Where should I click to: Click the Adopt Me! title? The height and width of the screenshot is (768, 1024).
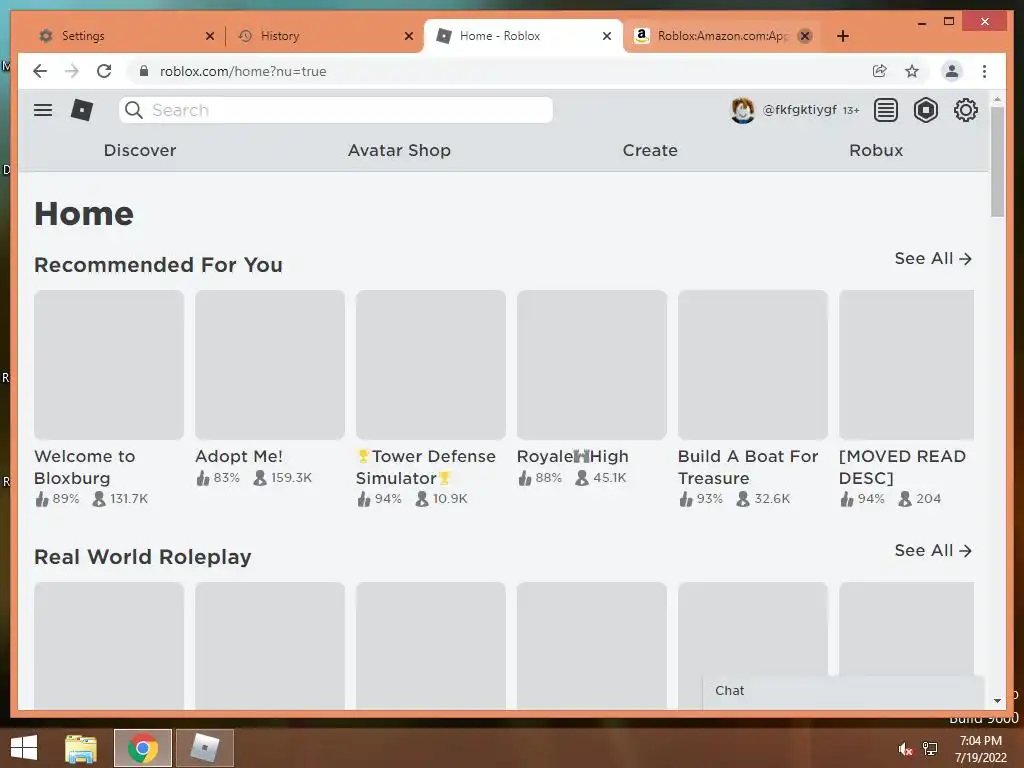pos(239,456)
